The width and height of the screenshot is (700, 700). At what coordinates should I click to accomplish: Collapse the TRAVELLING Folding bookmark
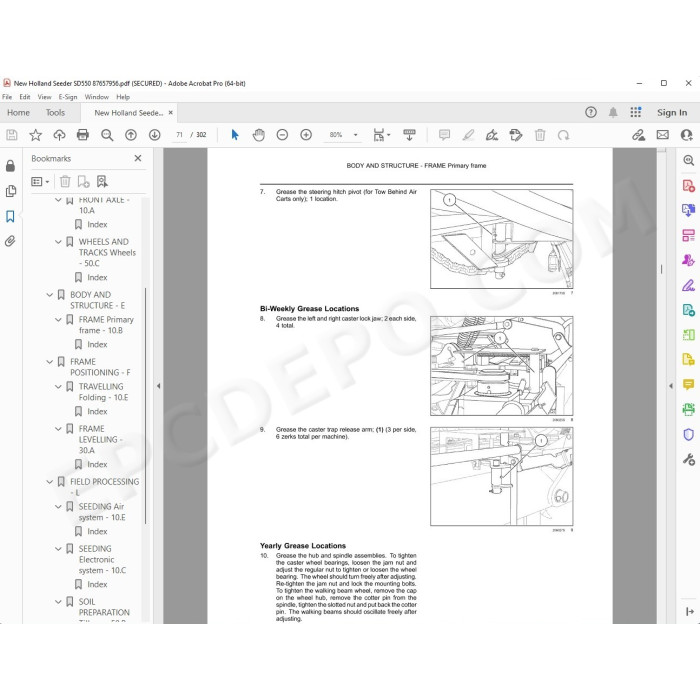point(58,387)
